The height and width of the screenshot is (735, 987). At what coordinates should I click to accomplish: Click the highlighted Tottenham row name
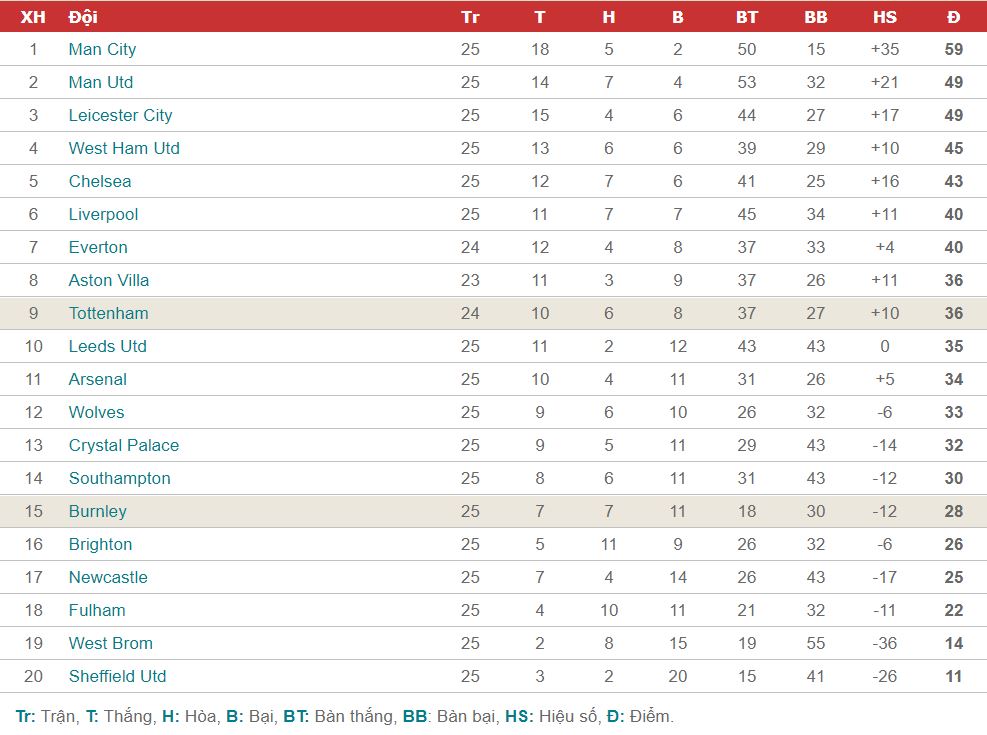click(x=109, y=313)
